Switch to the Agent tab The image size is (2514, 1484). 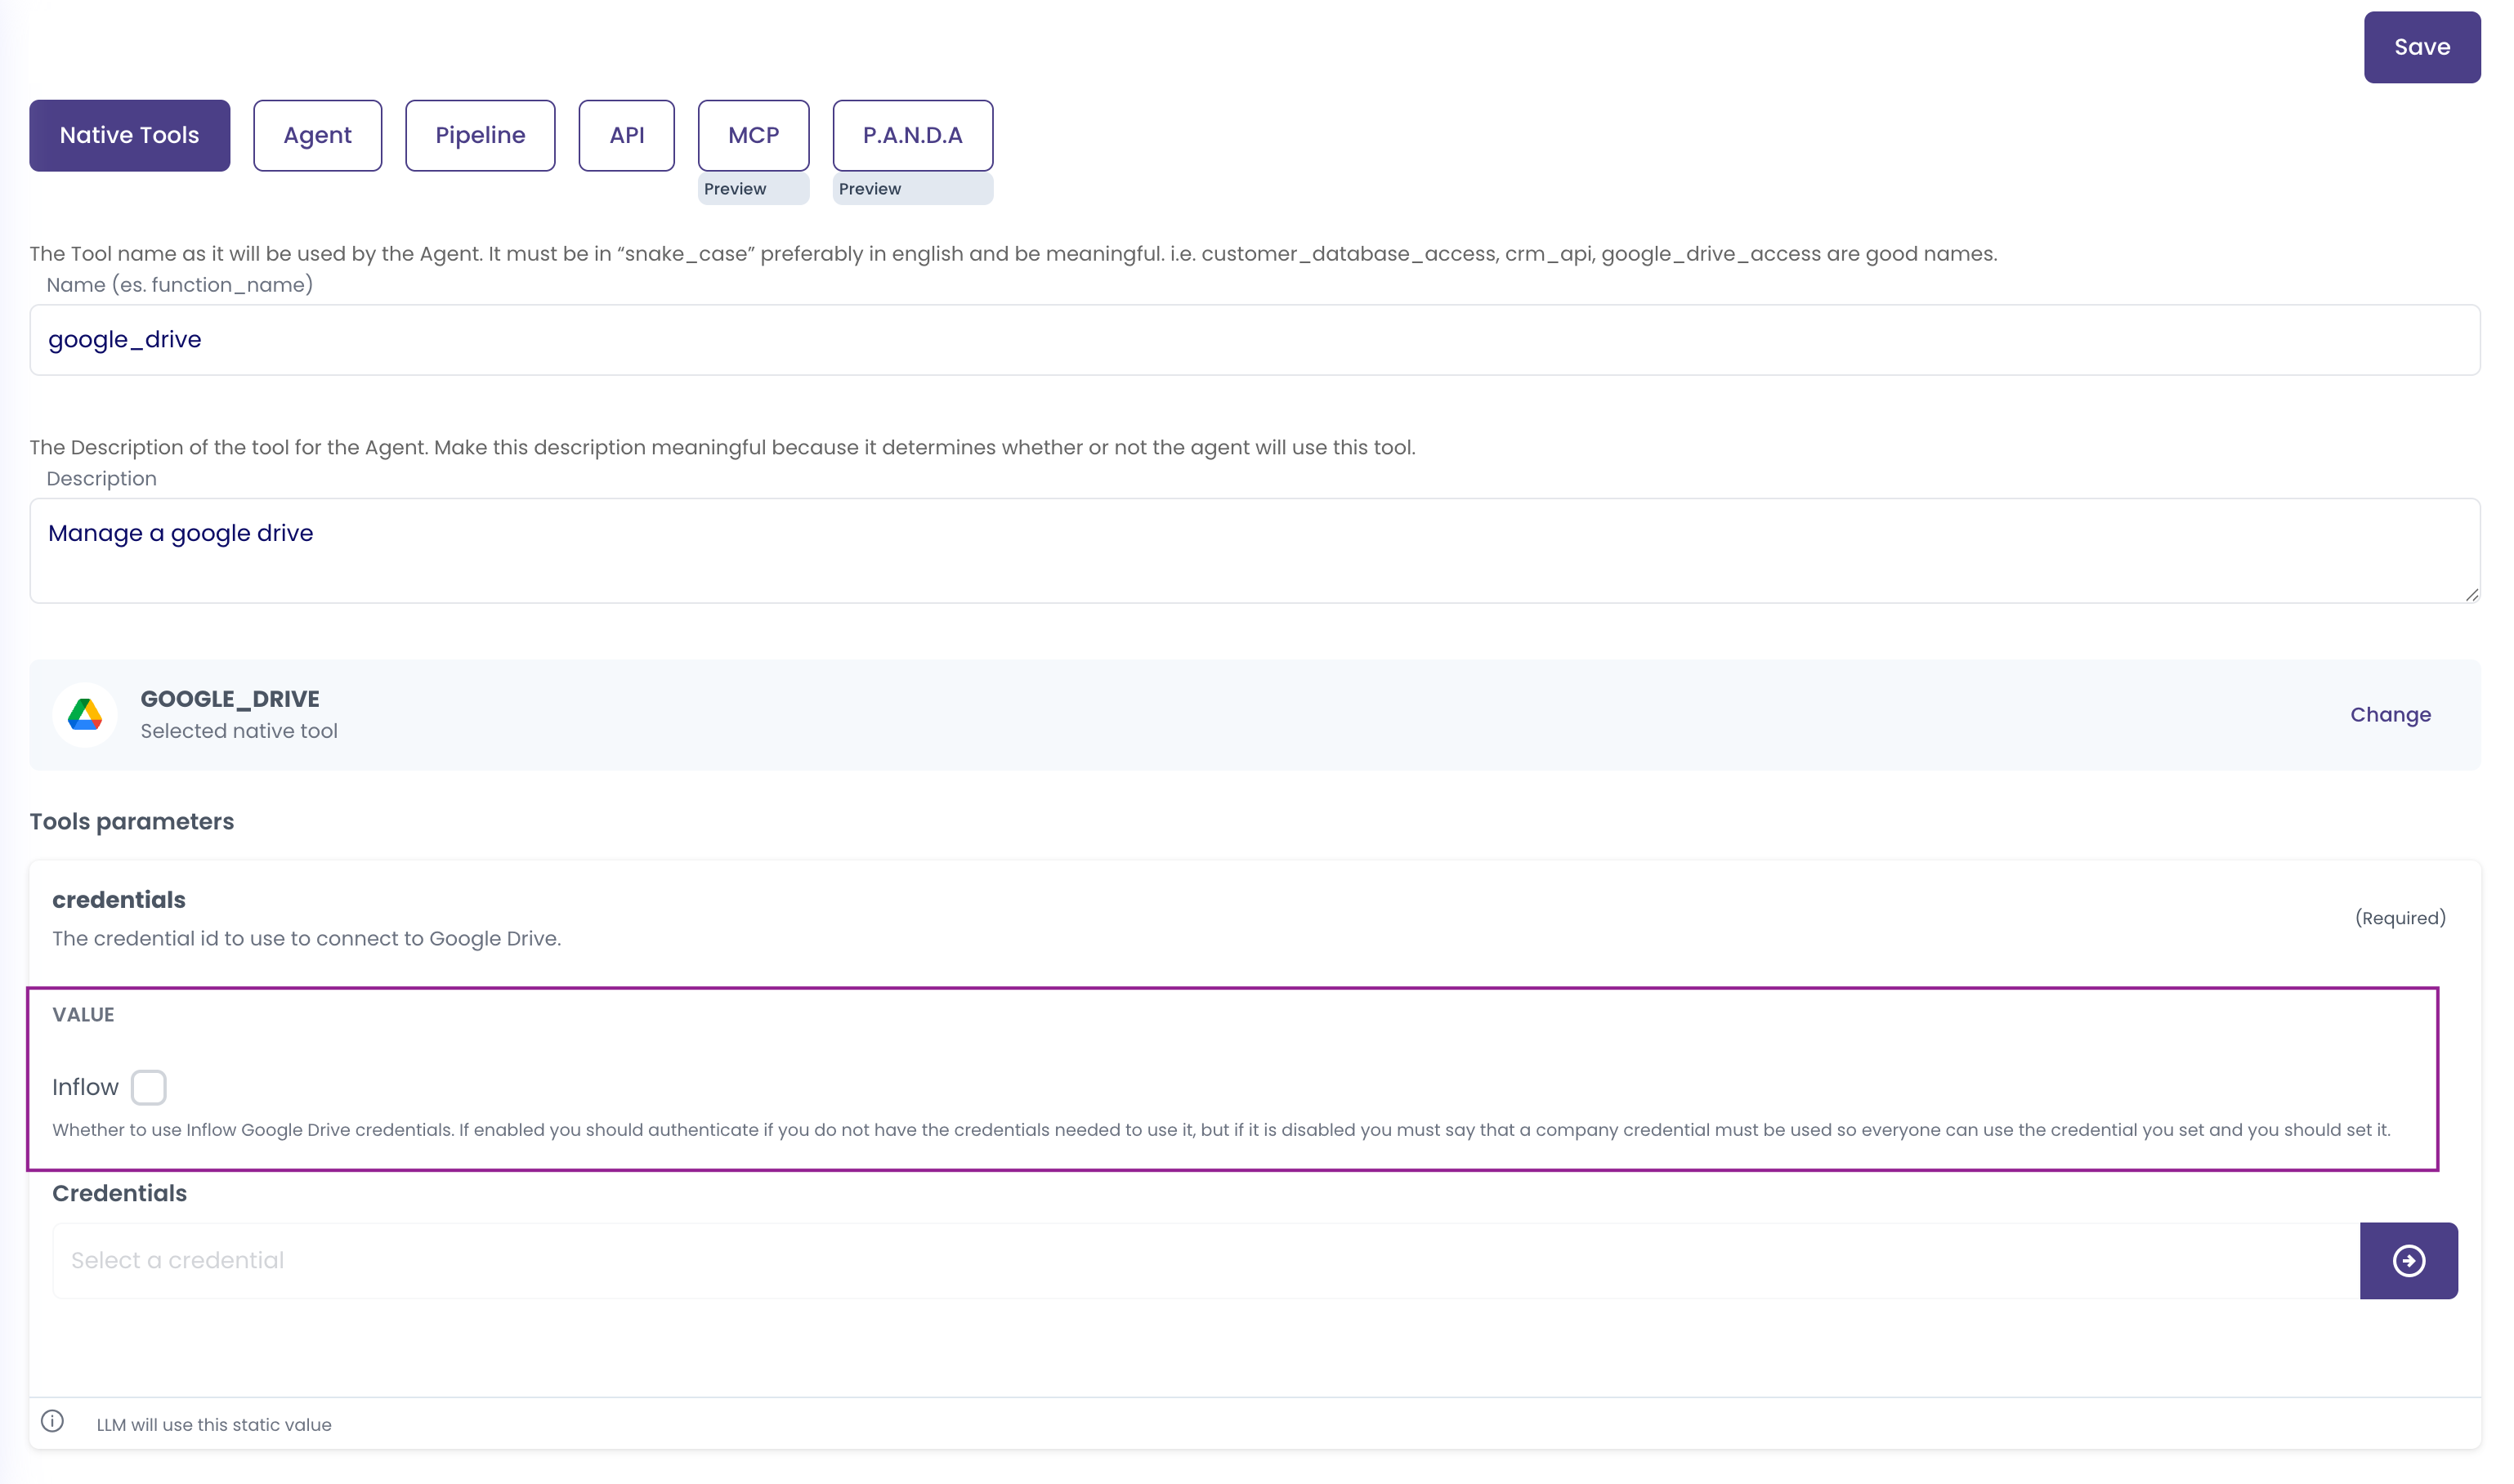pyautogui.click(x=317, y=135)
